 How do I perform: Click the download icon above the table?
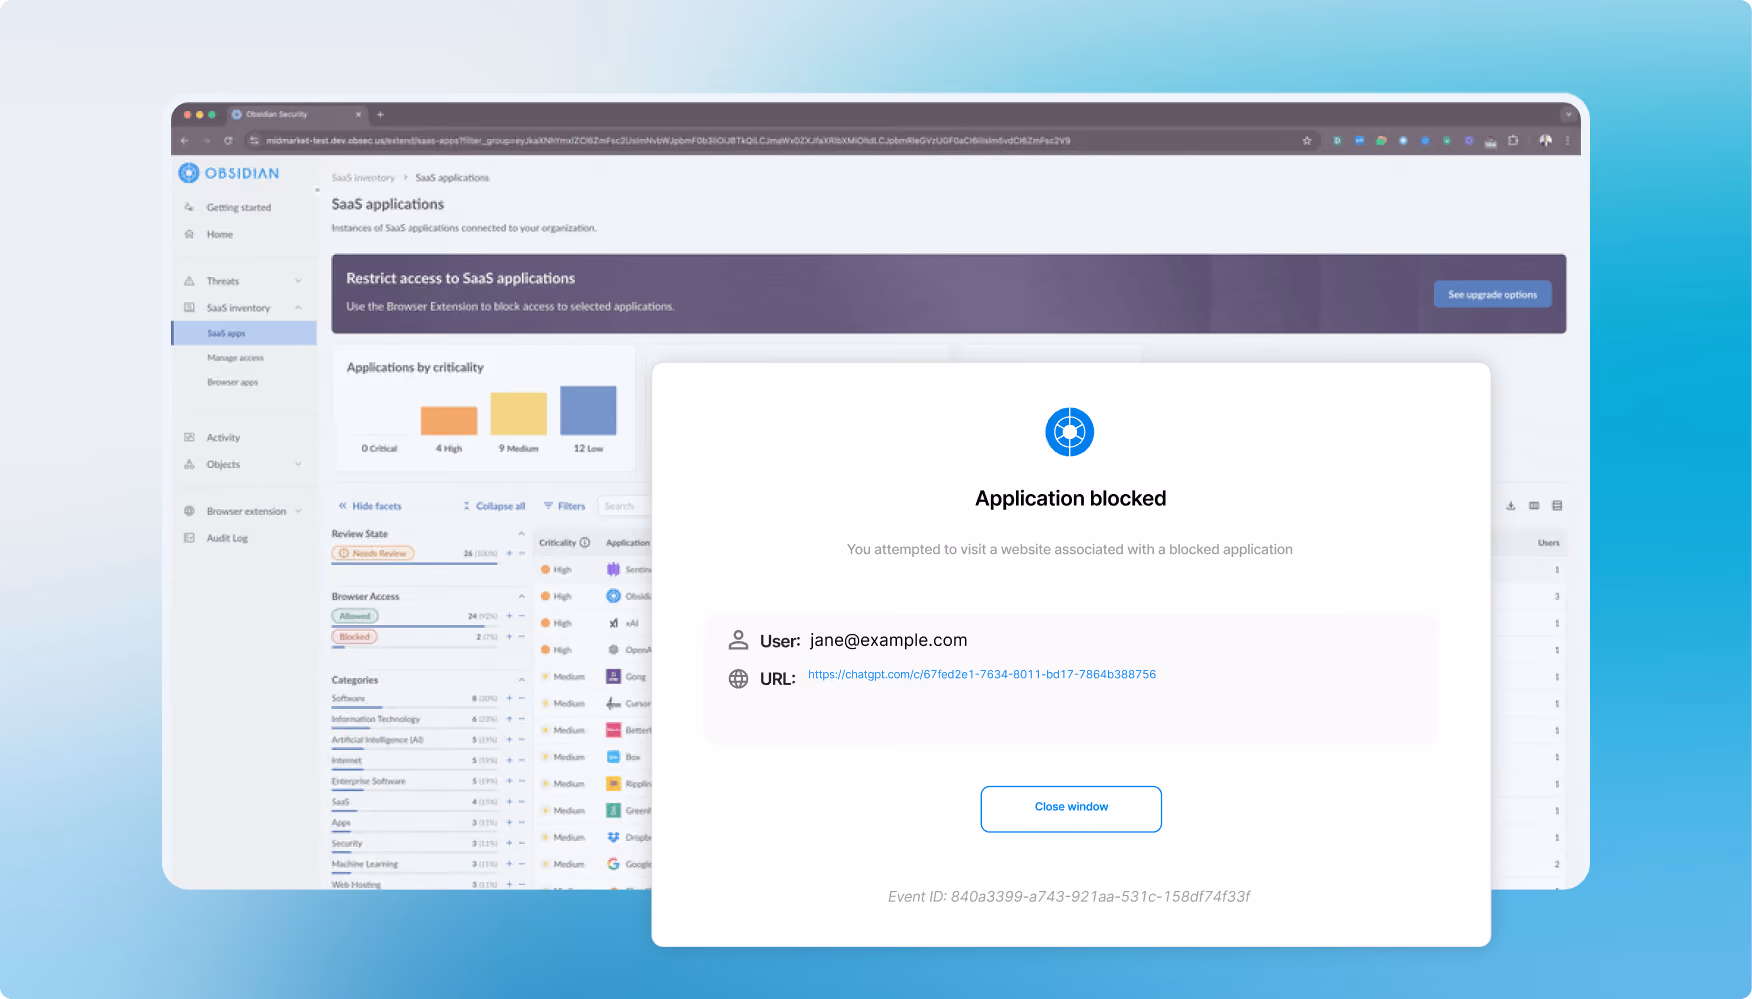(x=1510, y=506)
